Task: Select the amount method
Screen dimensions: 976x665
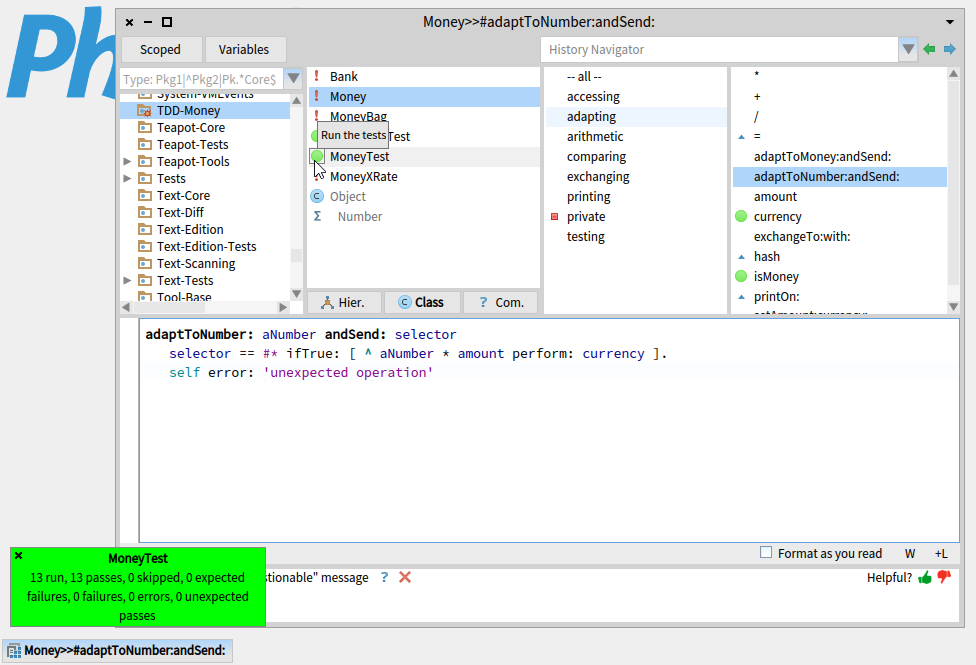Action: tap(840, 196)
